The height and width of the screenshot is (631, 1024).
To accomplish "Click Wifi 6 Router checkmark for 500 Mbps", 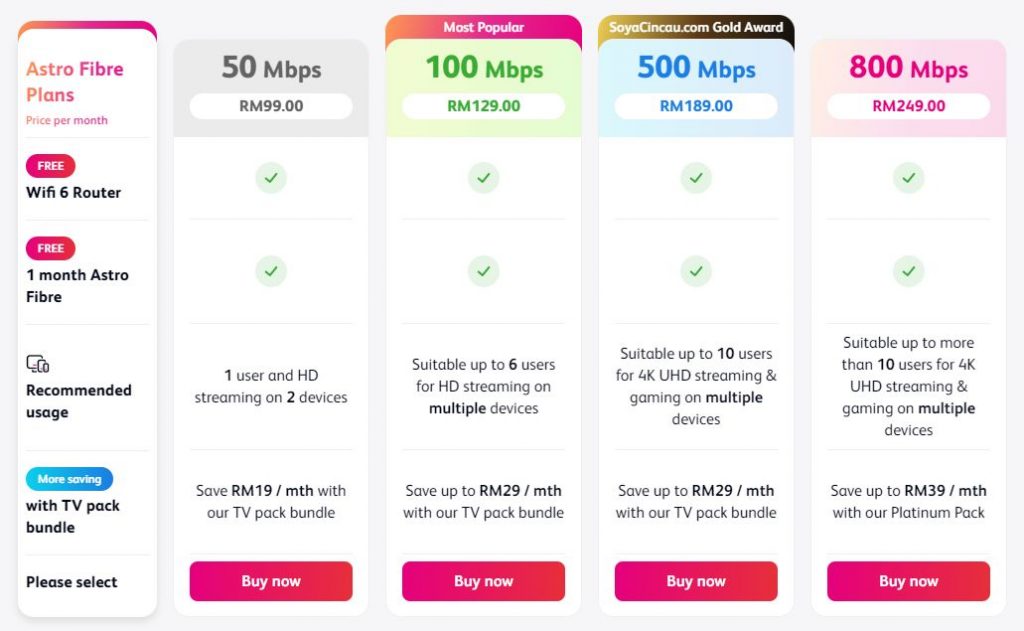I will (x=696, y=178).
